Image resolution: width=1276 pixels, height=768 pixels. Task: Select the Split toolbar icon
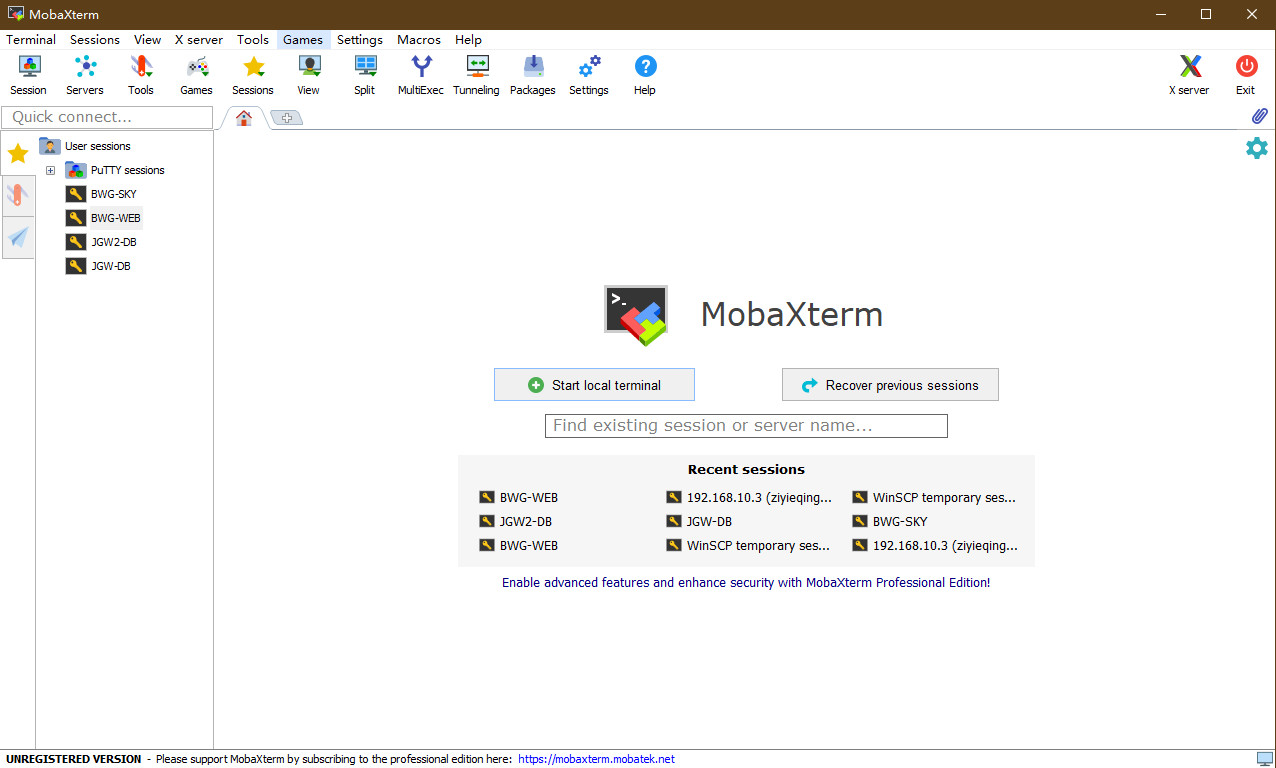coord(365,75)
